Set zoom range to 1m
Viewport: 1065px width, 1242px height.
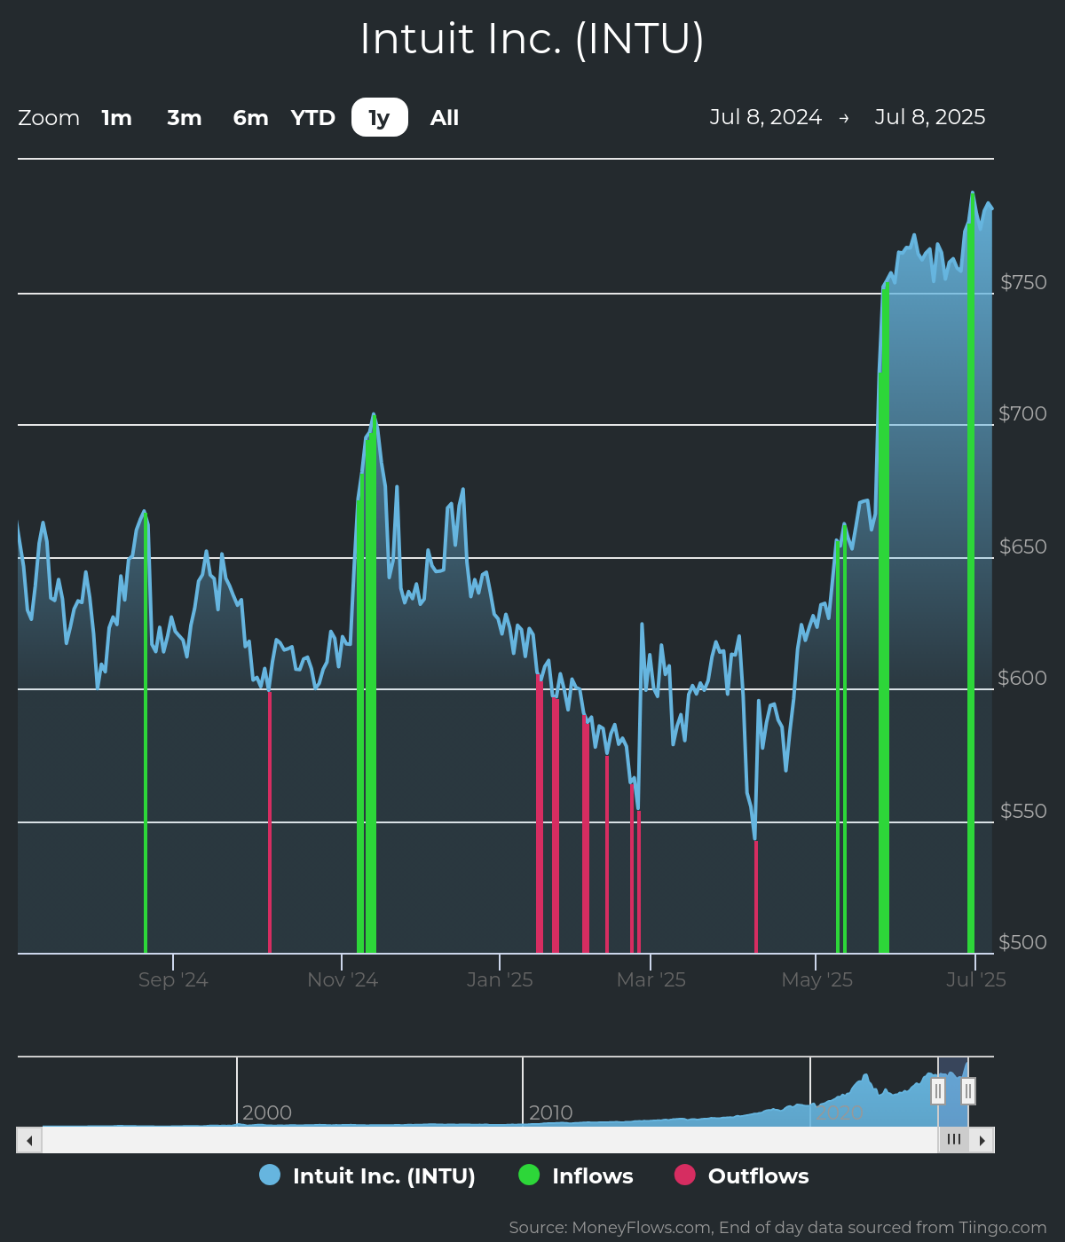coord(117,118)
